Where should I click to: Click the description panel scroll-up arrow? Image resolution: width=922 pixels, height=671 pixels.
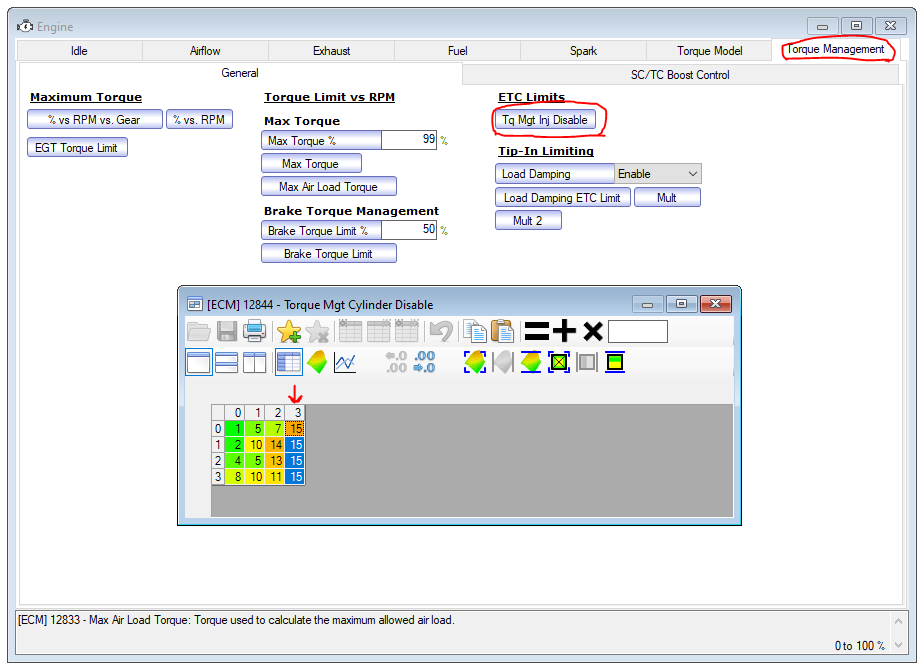898,621
